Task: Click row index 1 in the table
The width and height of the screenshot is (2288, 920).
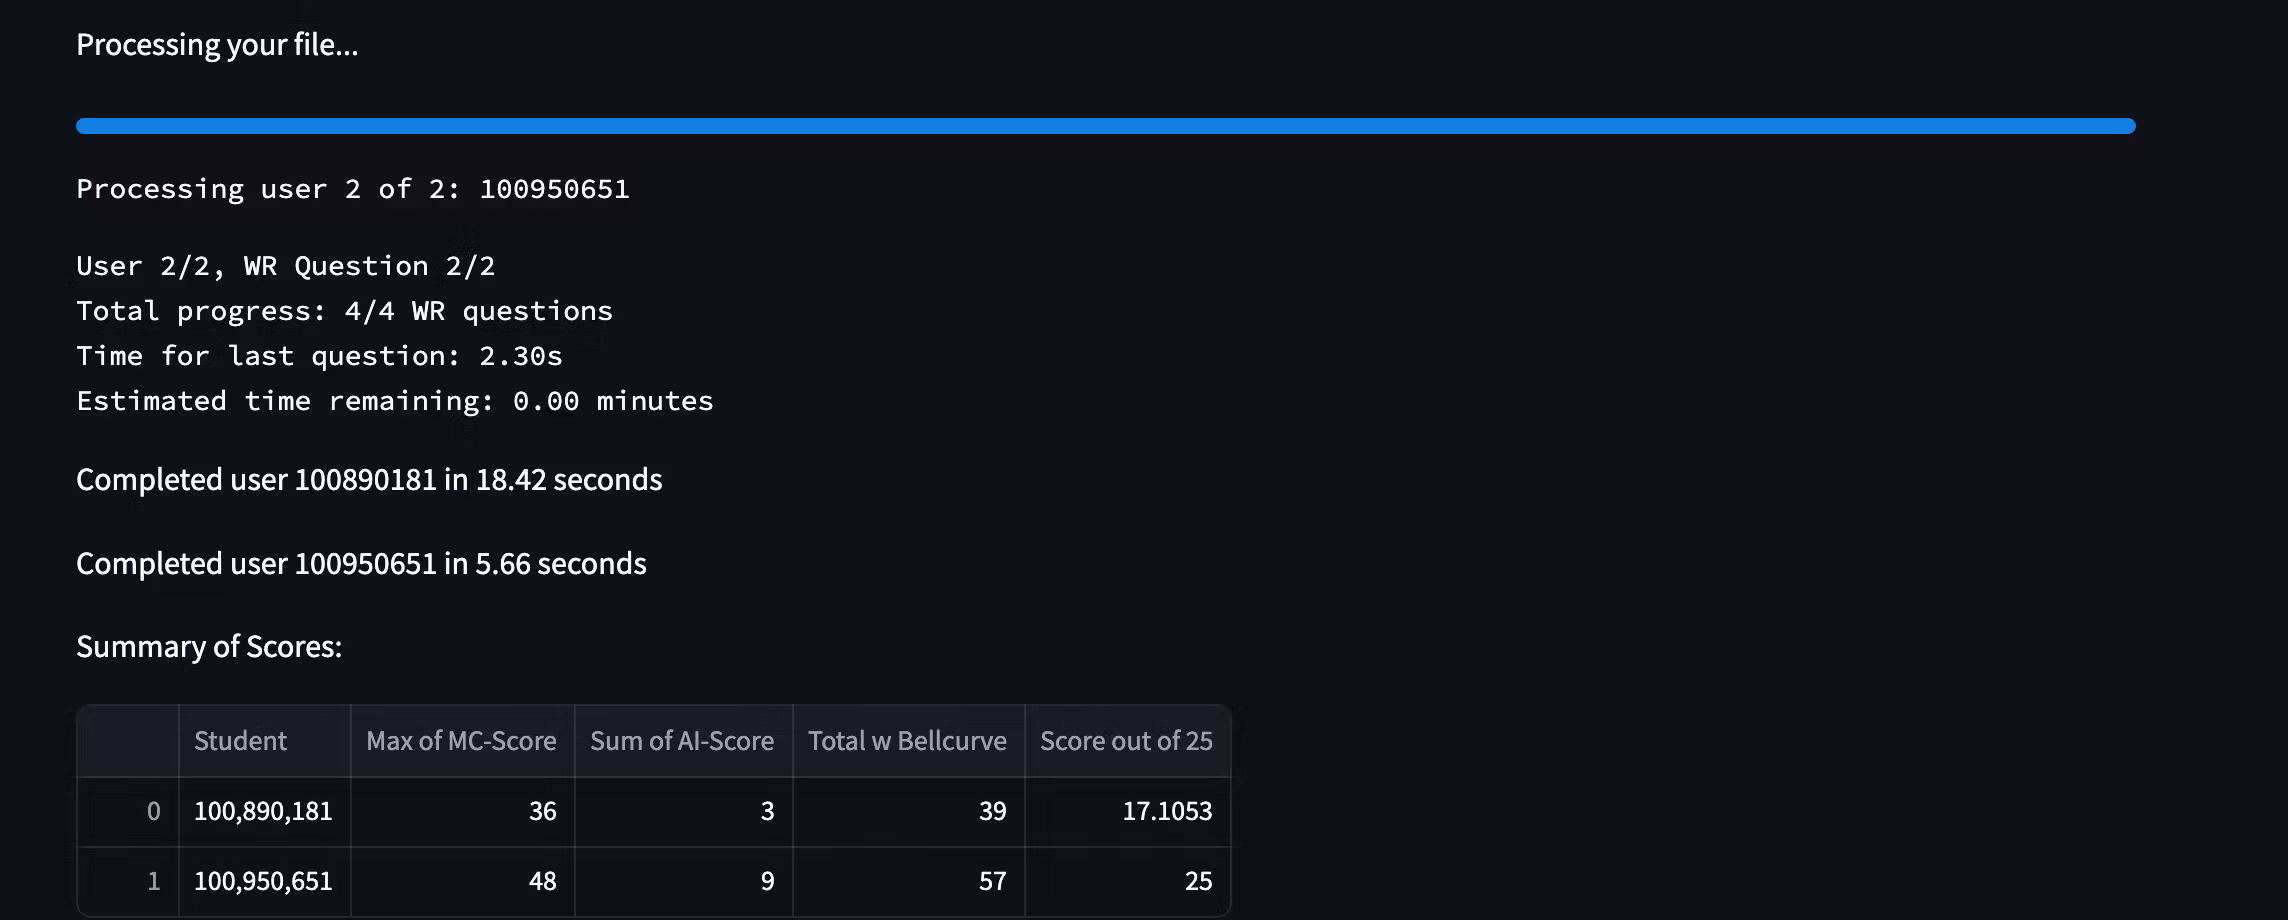Action: pyautogui.click(x=129, y=881)
